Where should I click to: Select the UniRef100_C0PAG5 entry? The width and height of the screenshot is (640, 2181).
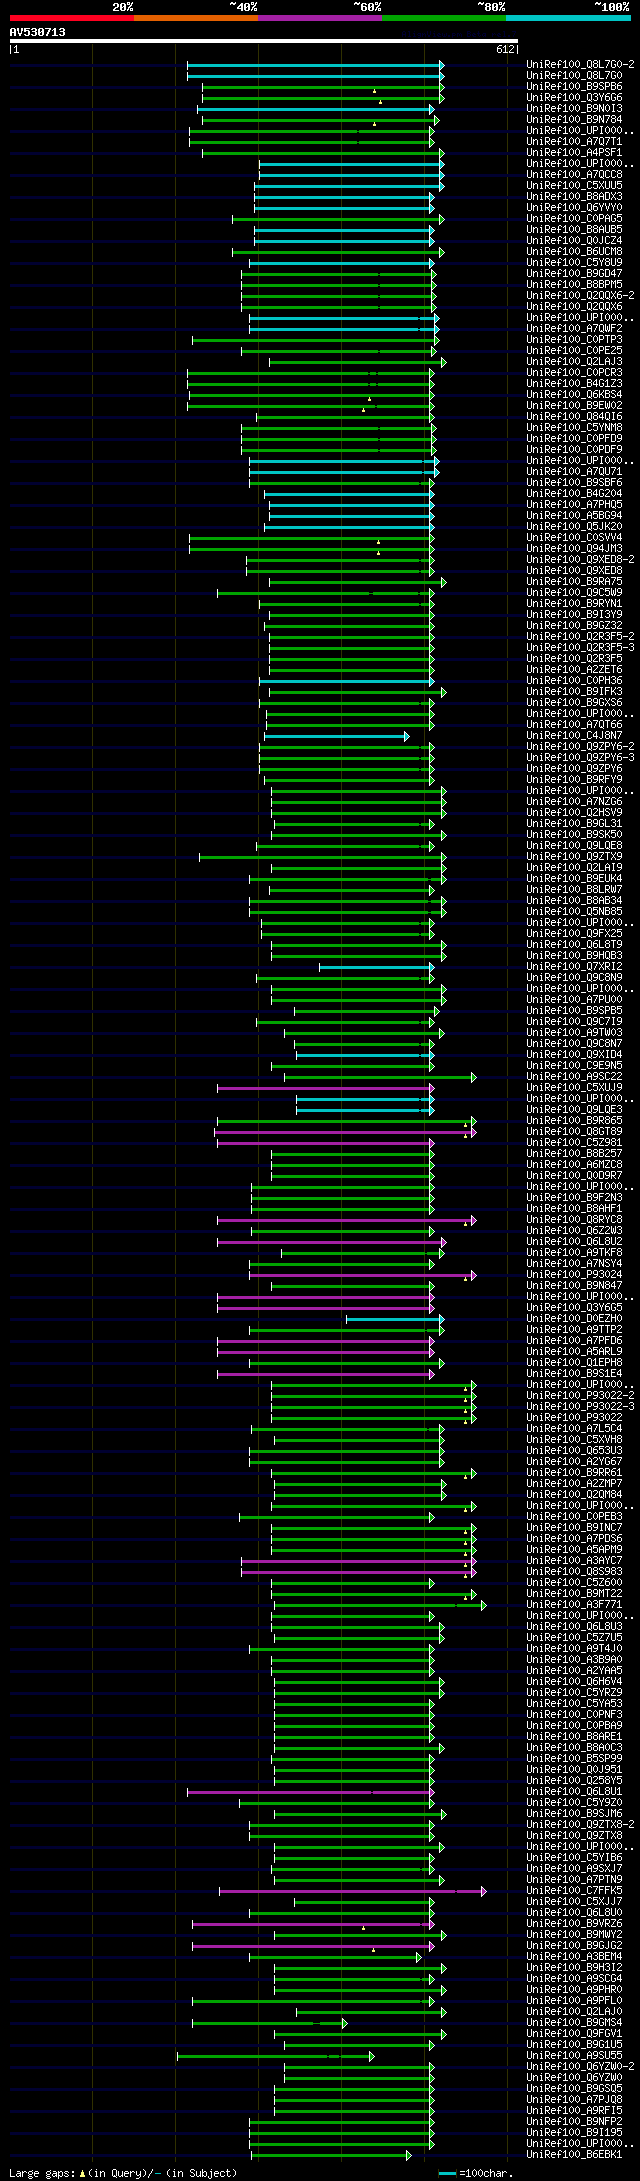click(574, 218)
